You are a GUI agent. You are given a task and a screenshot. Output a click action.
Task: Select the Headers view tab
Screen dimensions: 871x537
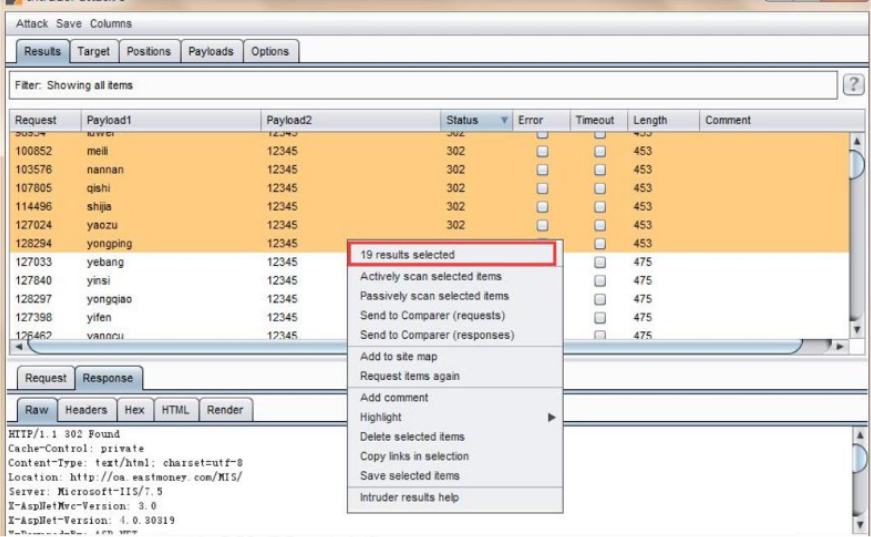click(86, 410)
